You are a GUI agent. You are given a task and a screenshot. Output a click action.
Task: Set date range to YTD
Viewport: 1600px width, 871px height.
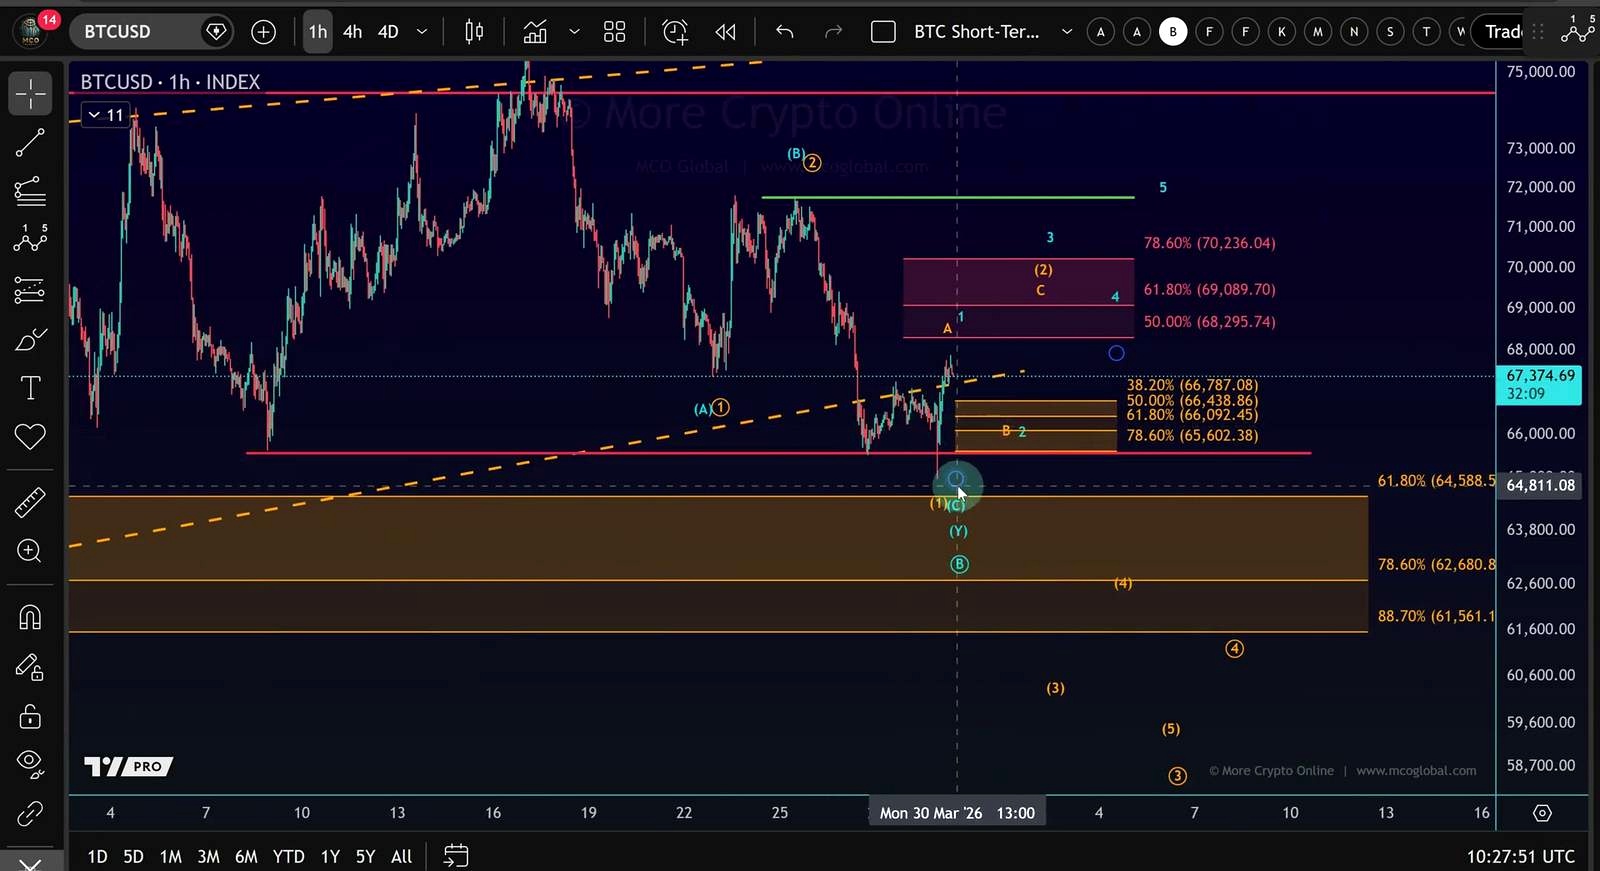(x=289, y=857)
